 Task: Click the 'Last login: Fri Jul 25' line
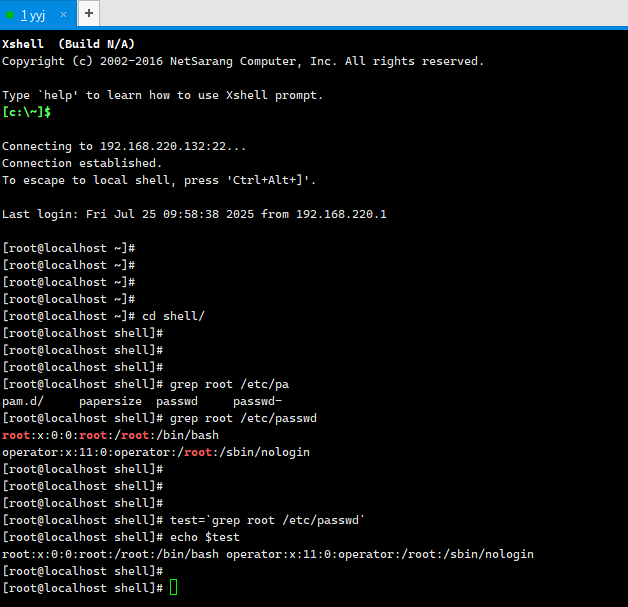click(194, 214)
